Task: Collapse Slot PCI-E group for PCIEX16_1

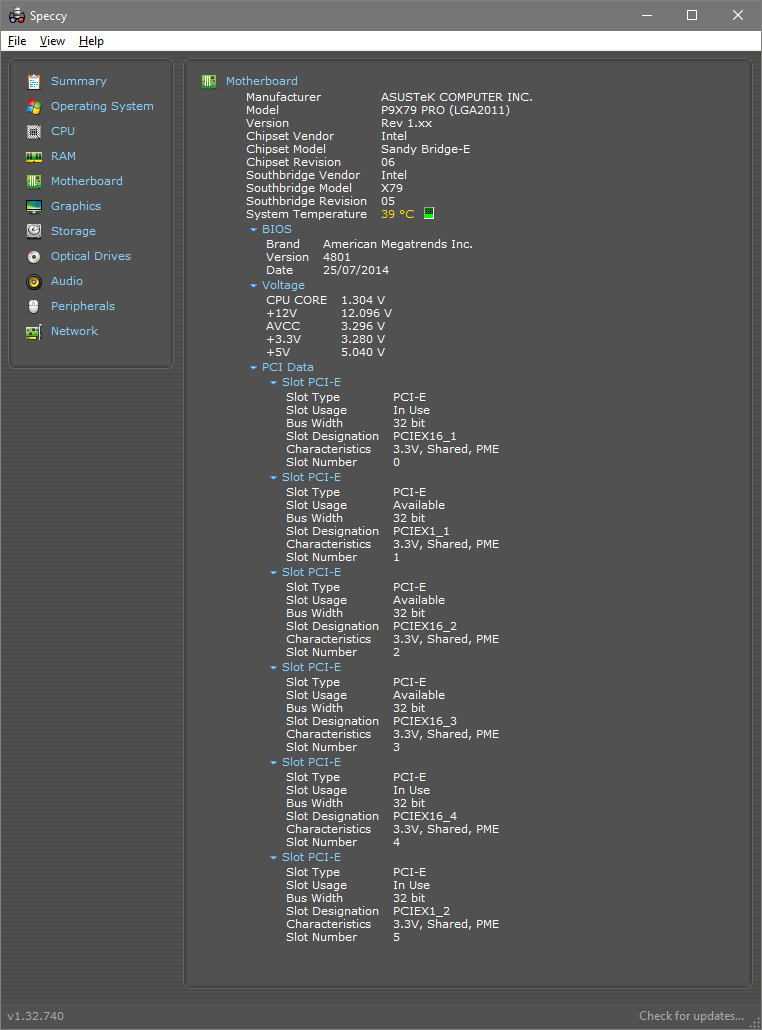Action: coord(274,383)
